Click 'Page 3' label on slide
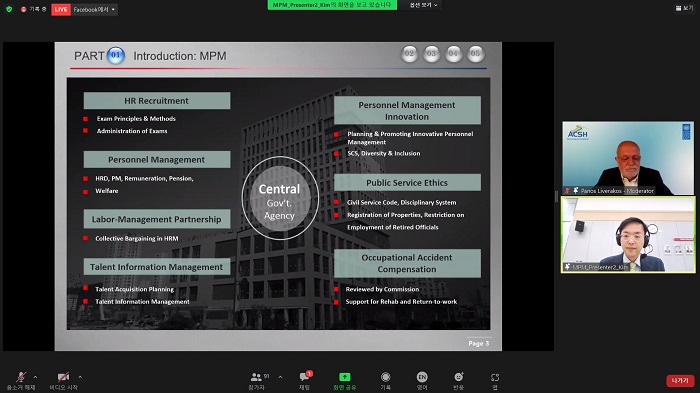Image resolution: width=700 pixels, height=393 pixels. (x=479, y=343)
